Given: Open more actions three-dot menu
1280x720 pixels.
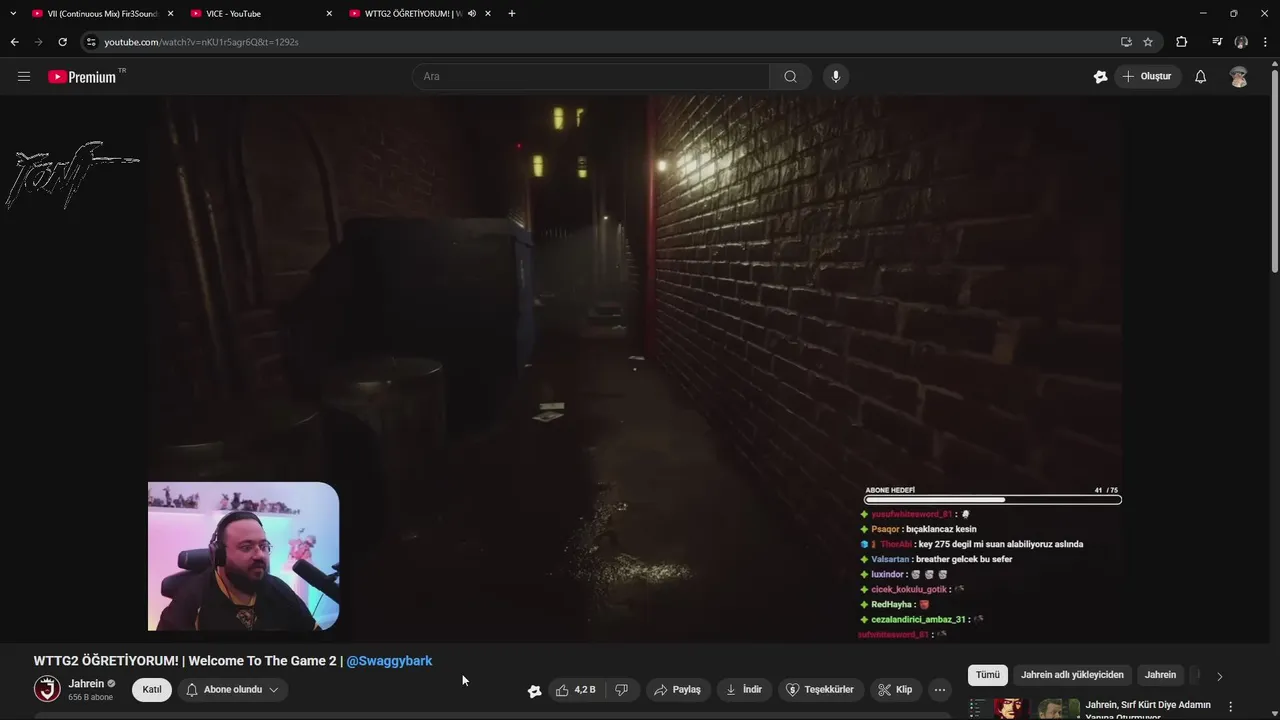Looking at the screenshot, I should click(x=940, y=690).
